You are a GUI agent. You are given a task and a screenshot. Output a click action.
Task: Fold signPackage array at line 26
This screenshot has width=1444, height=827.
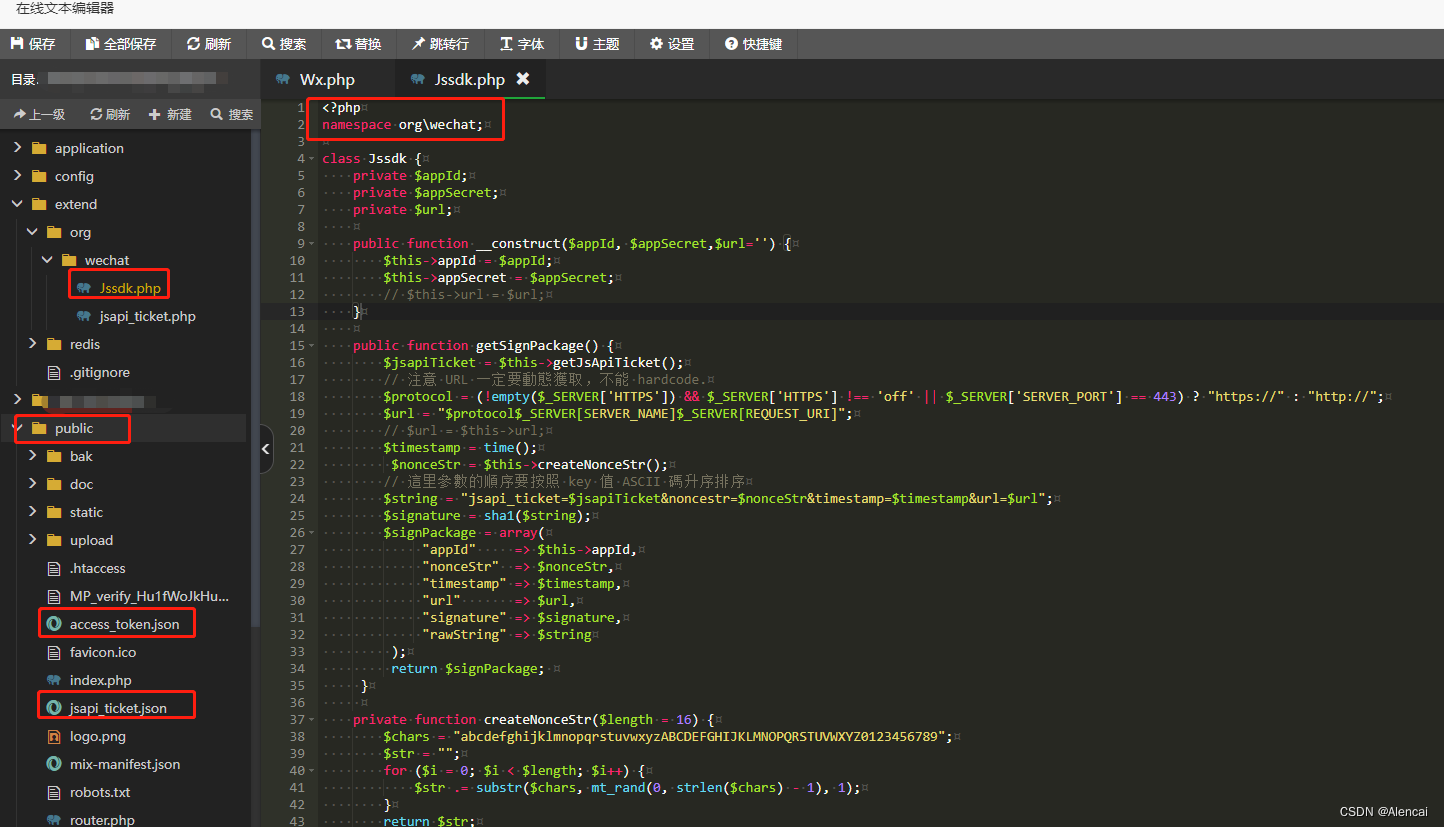click(314, 533)
